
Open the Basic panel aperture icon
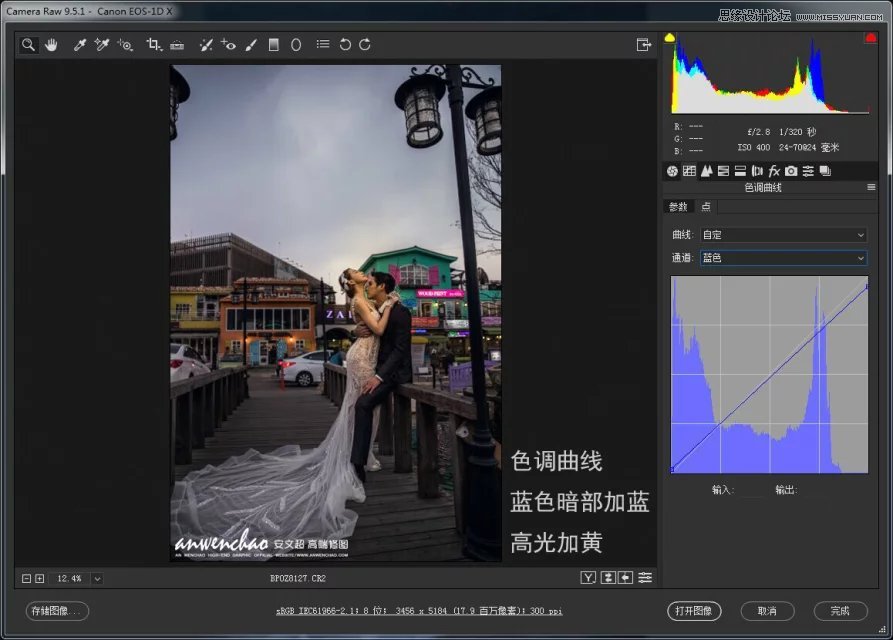pos(672,171)
